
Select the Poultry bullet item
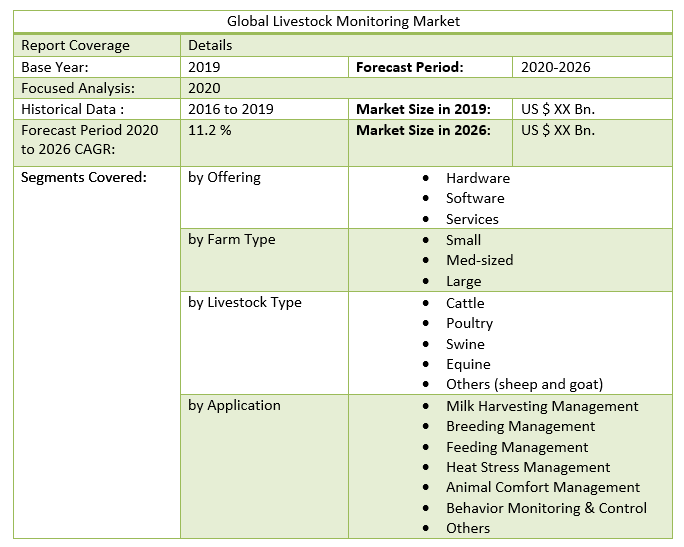tap(469, 323)
